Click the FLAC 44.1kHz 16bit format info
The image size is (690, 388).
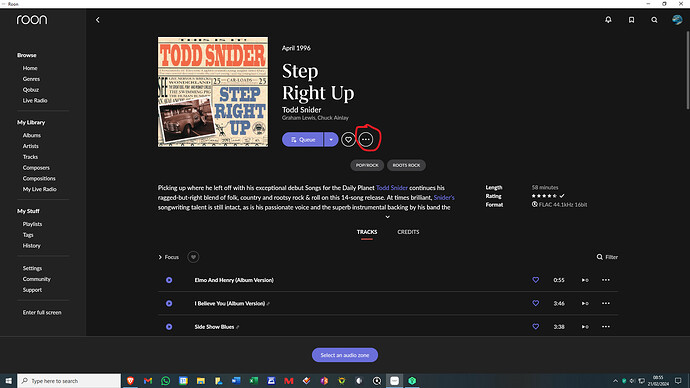point(559,205)
